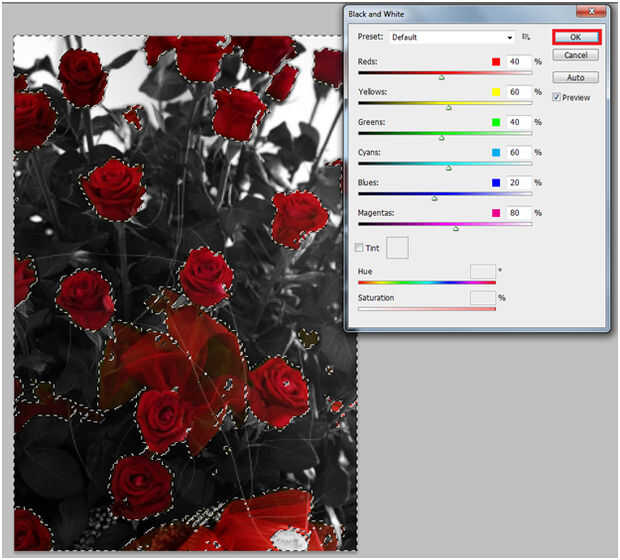The image size is (620, 560).
Task: Click the Reds percentage value field
Action: tap(517, 61)
